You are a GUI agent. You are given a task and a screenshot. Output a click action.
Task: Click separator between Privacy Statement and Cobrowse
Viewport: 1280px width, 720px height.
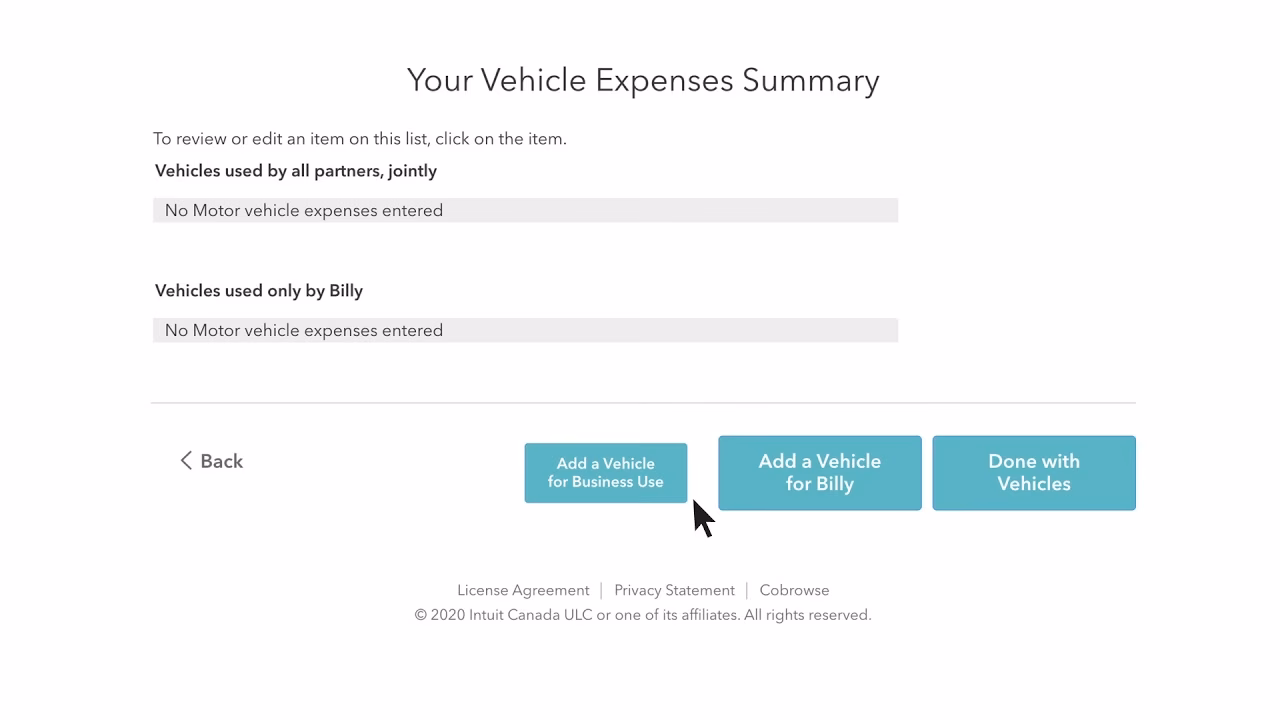click(x=747, y=590)
